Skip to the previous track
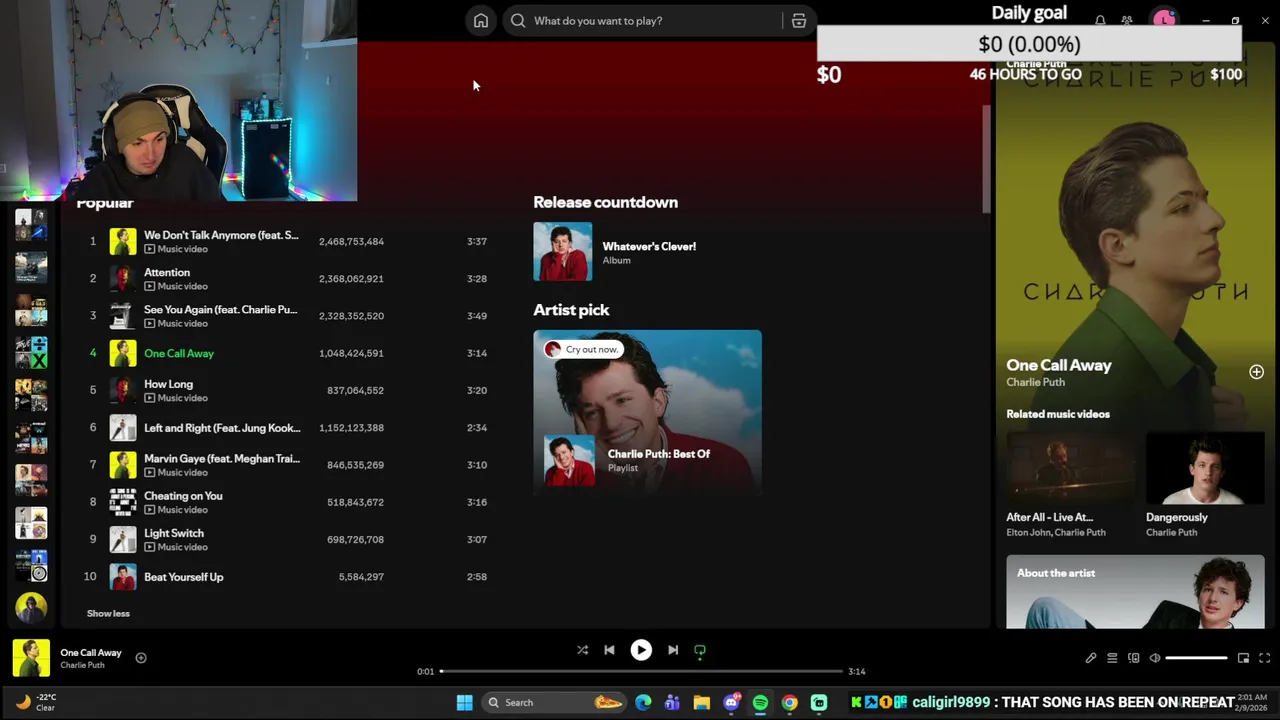 (x=609, y=650)
